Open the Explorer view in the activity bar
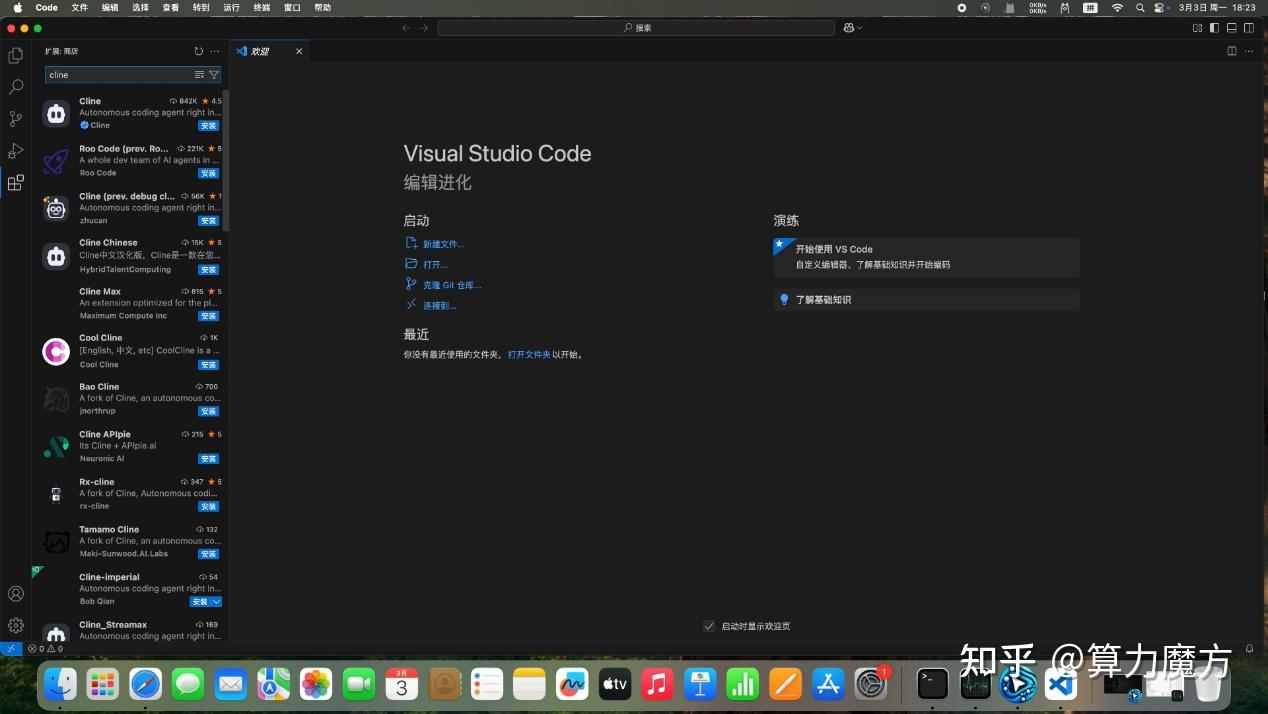1268x714 pixels. point(15,56)
